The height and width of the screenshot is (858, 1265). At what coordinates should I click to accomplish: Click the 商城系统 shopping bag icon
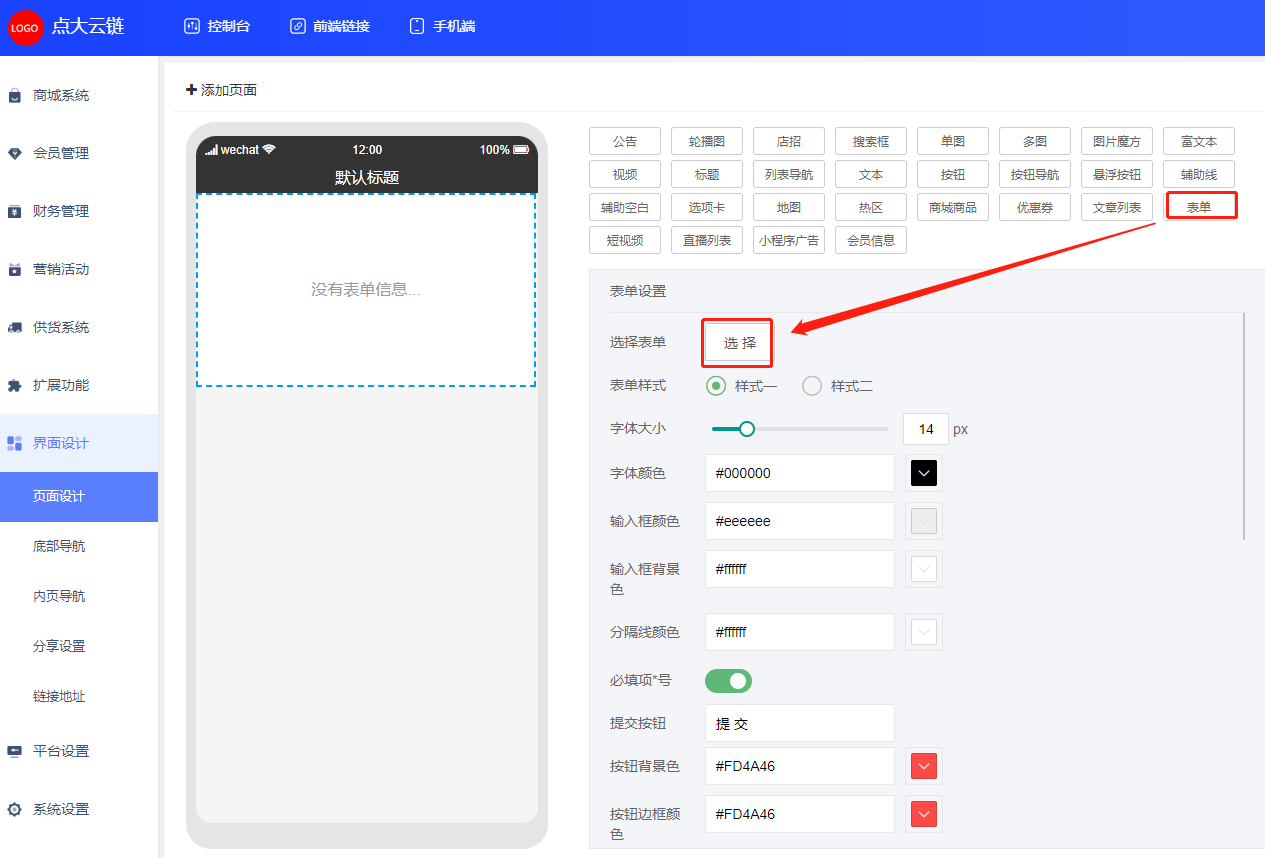(x=15, y=96)
